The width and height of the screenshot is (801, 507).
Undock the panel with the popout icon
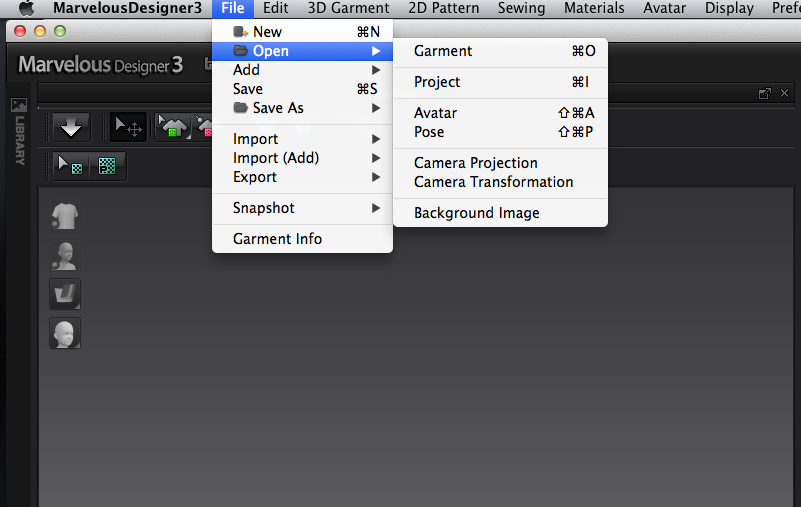pyautogui.click(x=764, y=94)
